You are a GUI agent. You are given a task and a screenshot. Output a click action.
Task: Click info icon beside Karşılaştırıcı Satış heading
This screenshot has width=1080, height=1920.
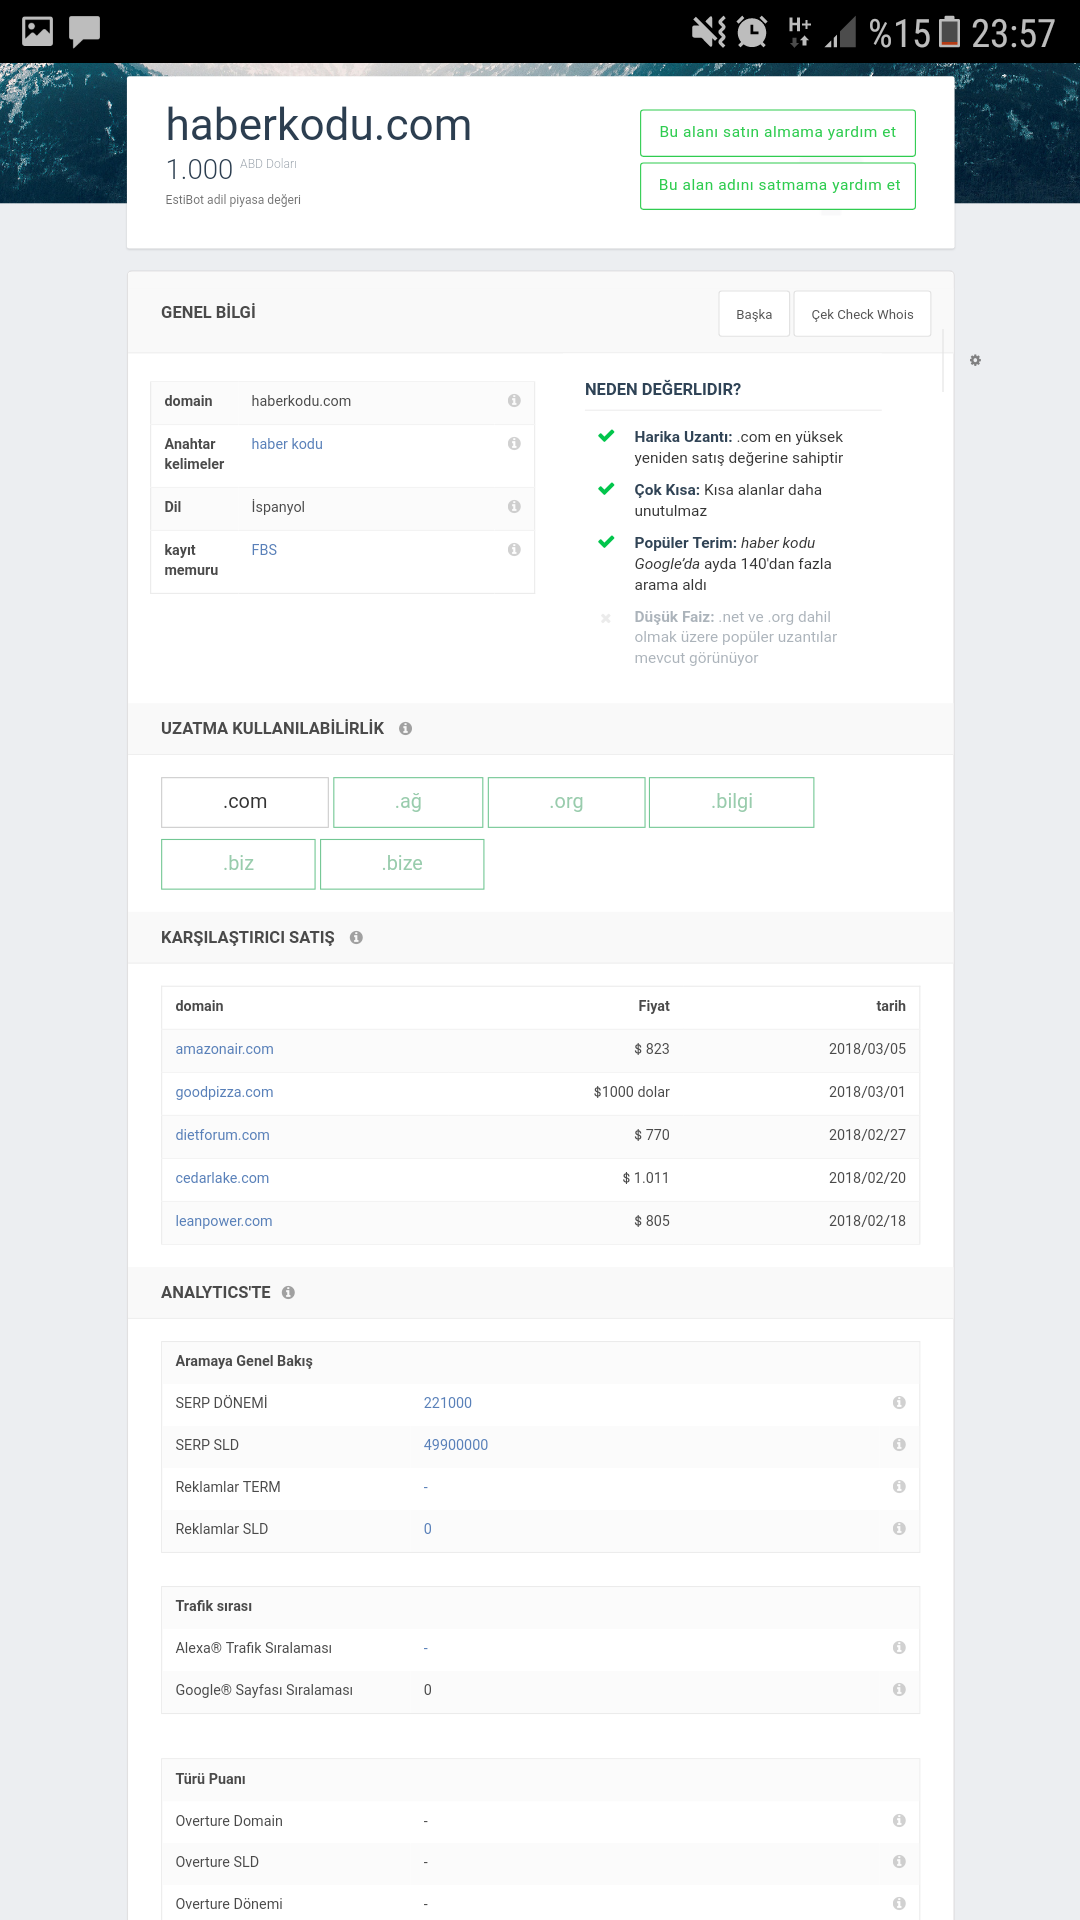click(356, 938)
